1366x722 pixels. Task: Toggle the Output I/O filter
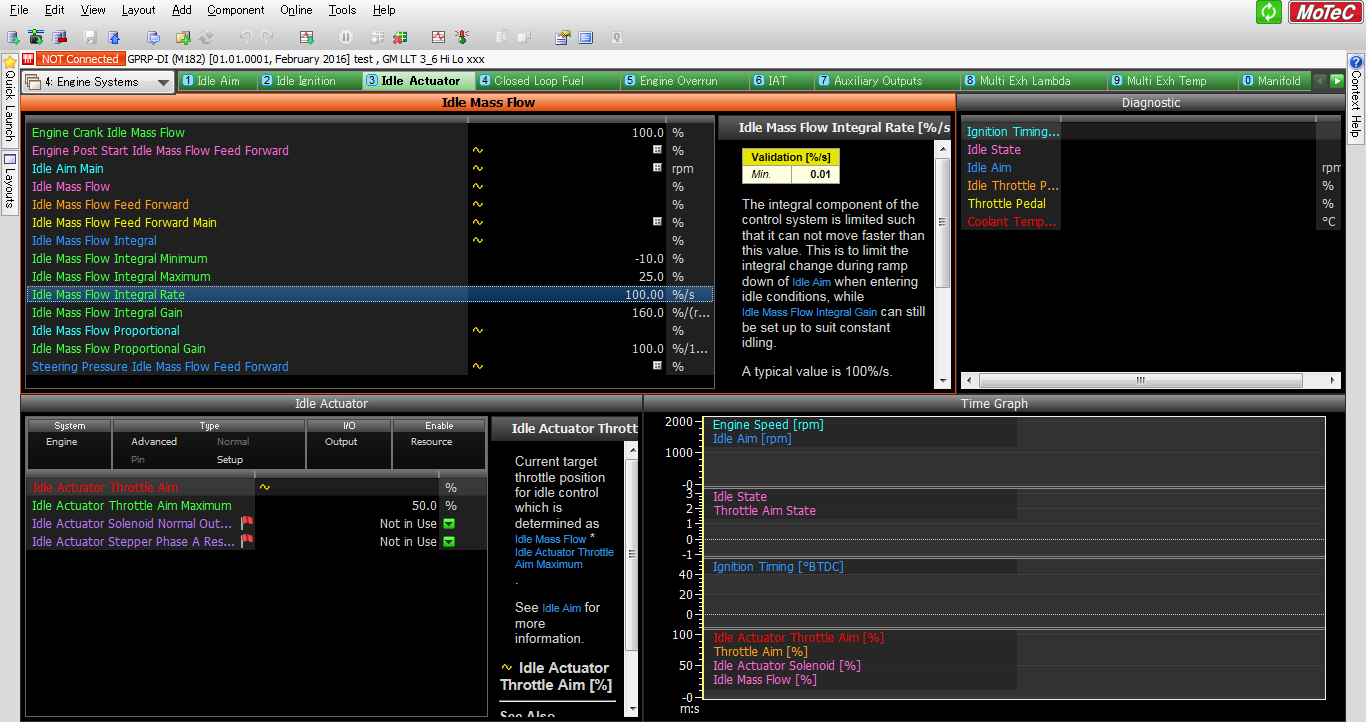341,441
